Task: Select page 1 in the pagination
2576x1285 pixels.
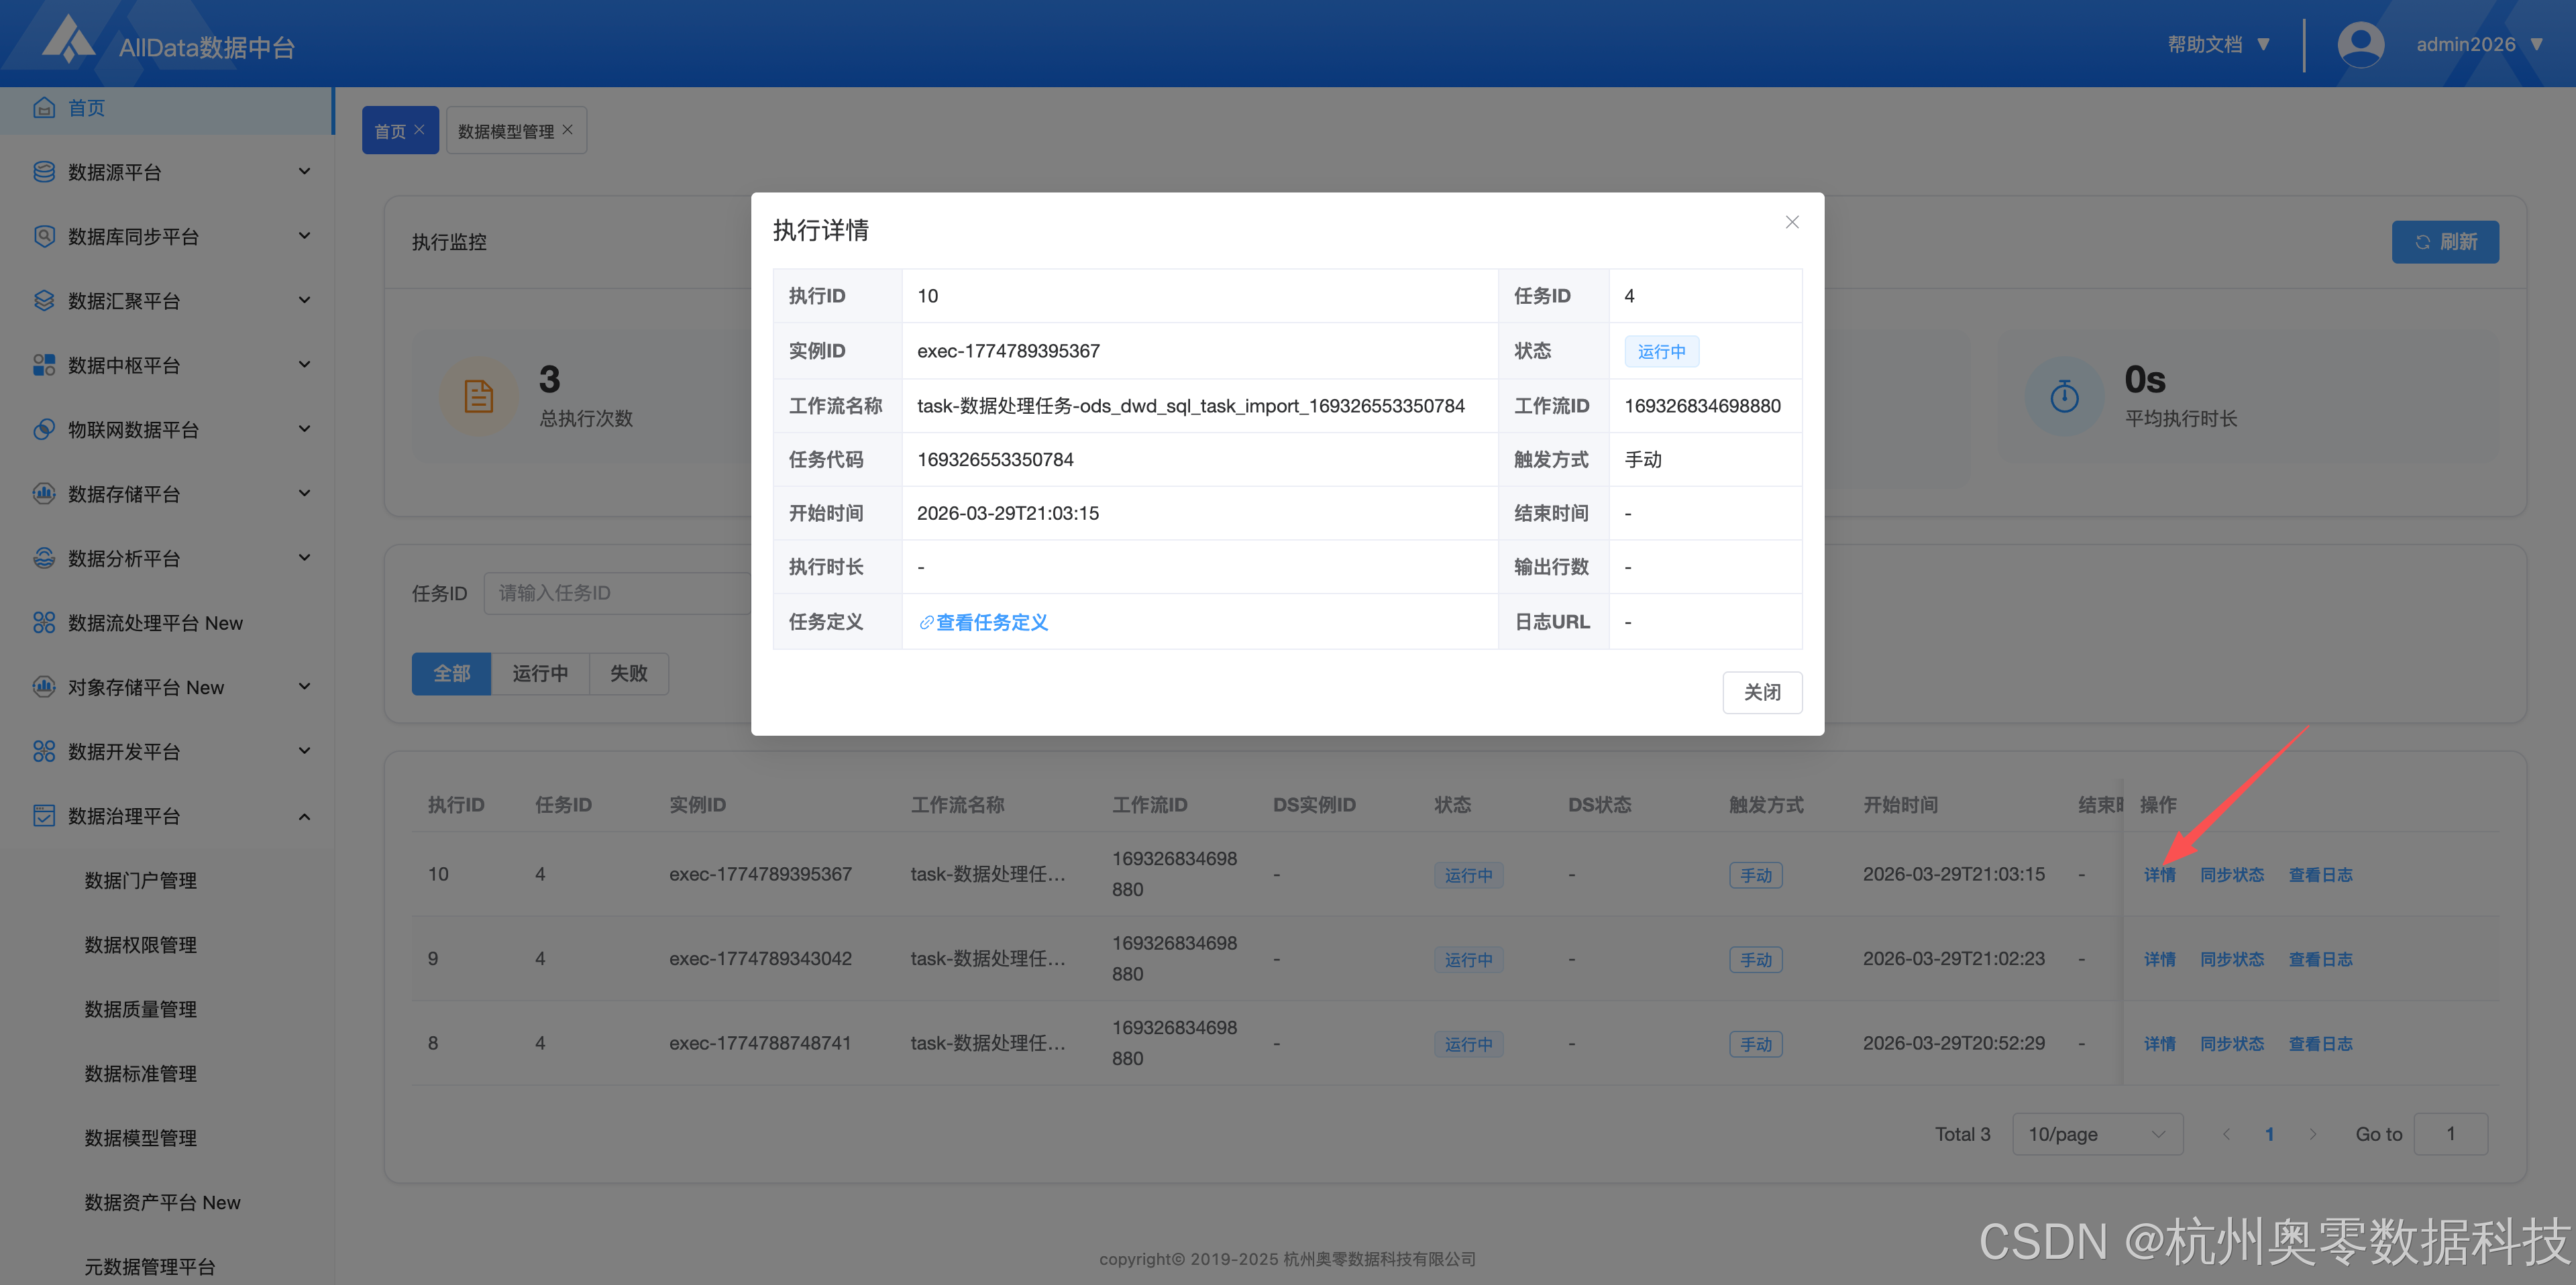Action: click(2269, 1134)
